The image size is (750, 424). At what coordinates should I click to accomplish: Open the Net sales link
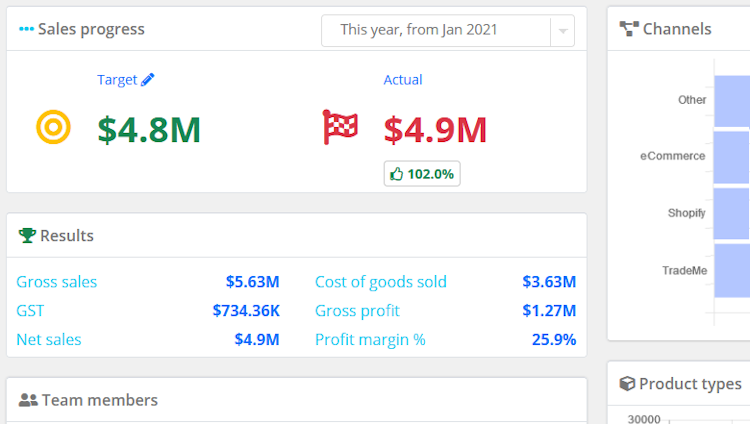point(49,340)
